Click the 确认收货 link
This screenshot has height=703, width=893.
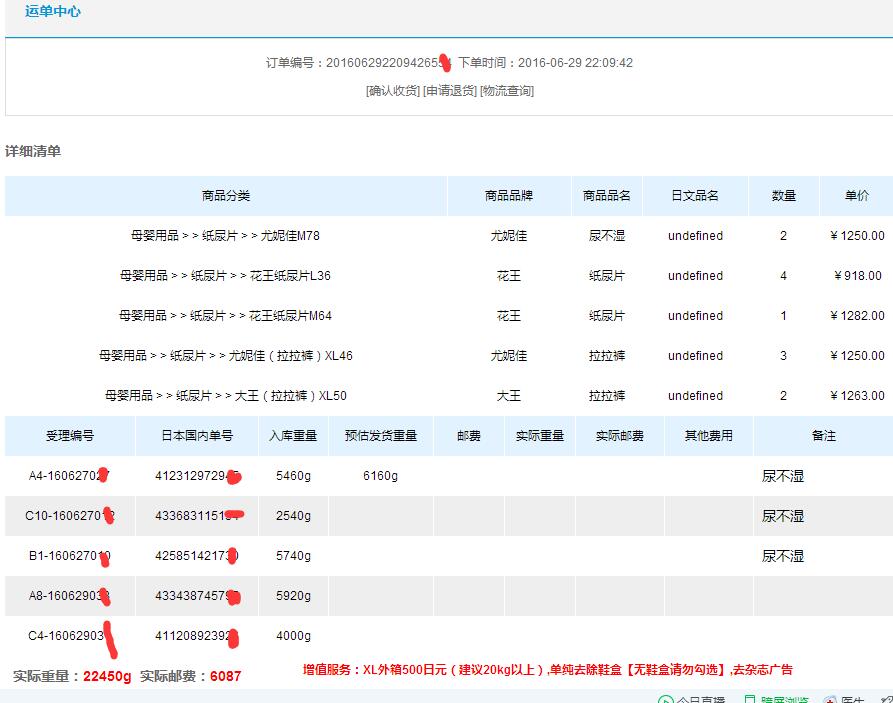393,91
